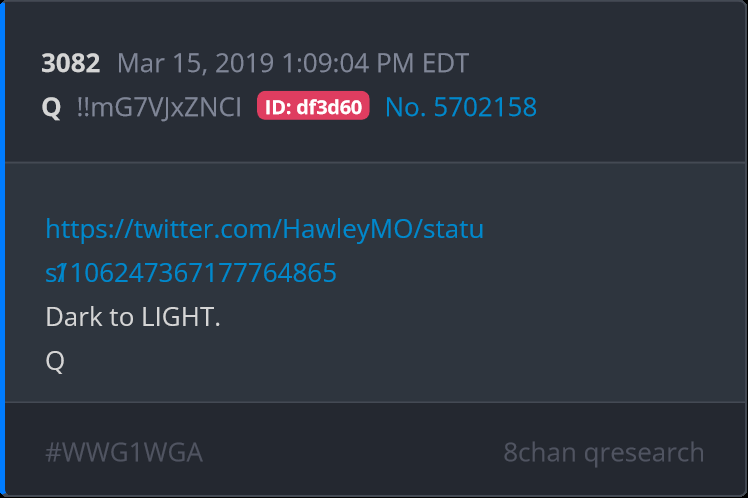Image resolution: width=748 pixels, height=498 pixels.
Task: Click the word 'LIGHT' in the post body
Action: pyautogui.click(x=178, y=317)
